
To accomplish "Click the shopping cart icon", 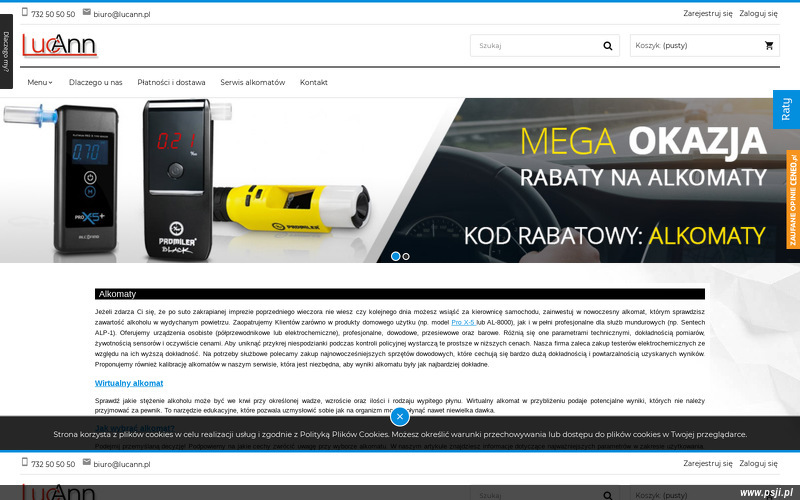I will (769, 45).
